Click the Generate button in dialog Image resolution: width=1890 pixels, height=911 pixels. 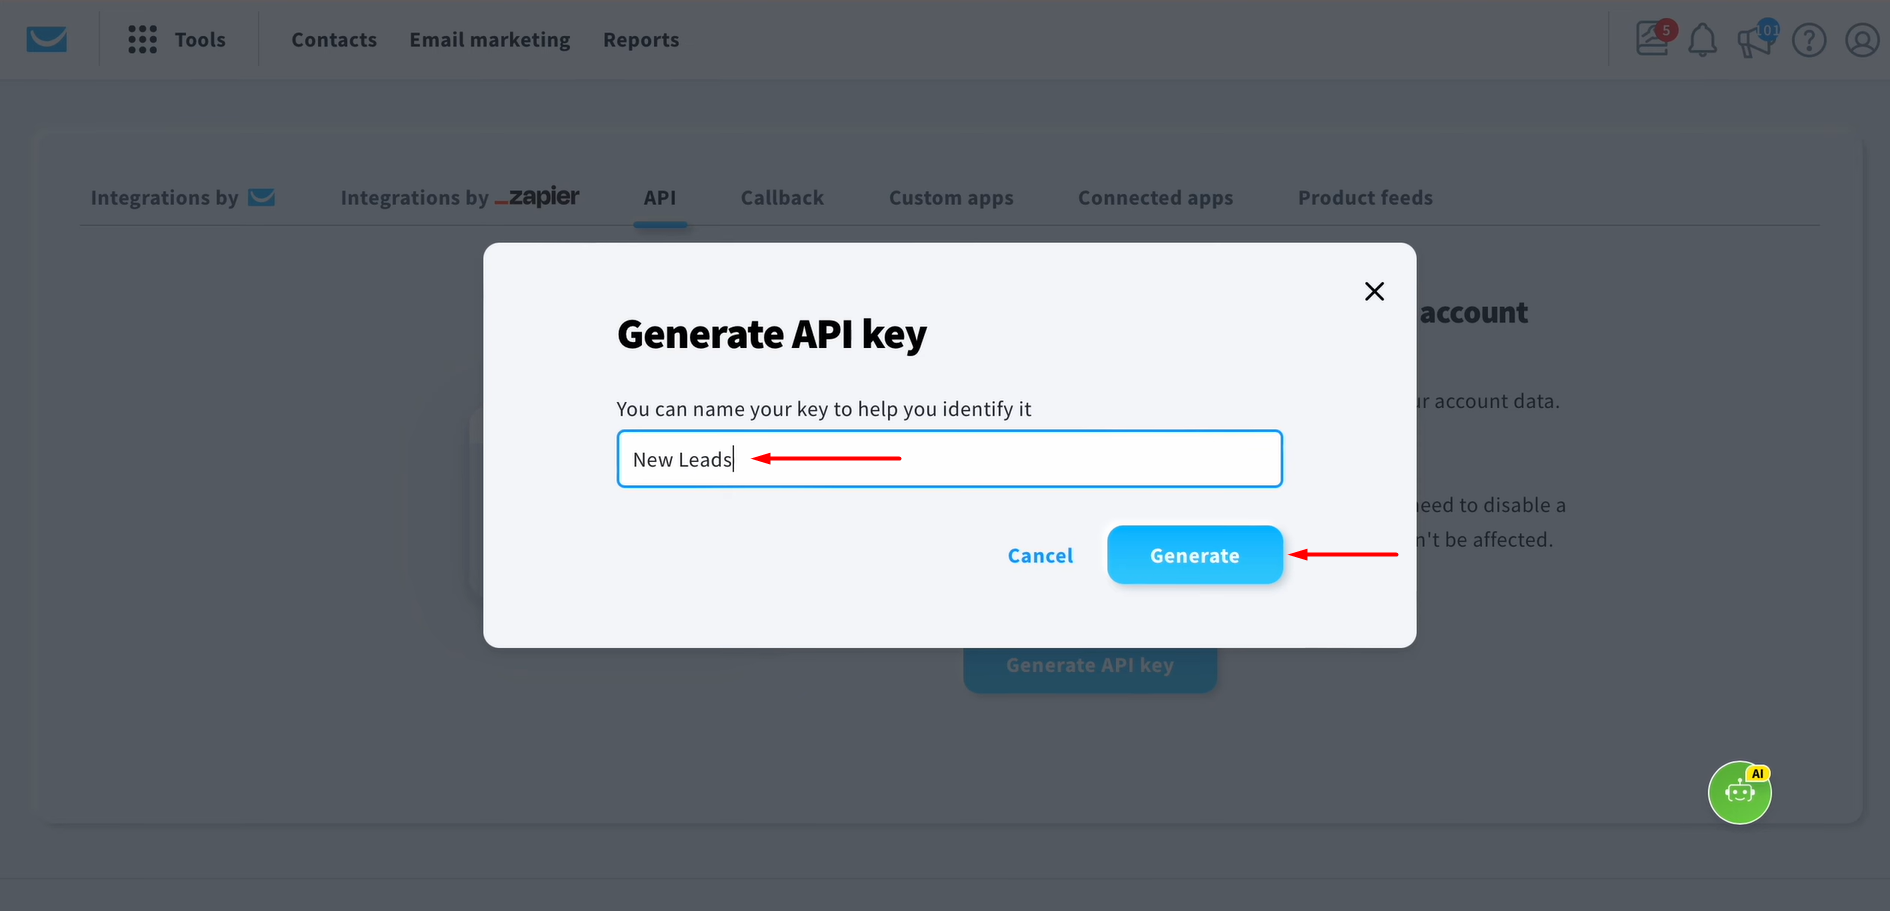(x=1194, y=555)
